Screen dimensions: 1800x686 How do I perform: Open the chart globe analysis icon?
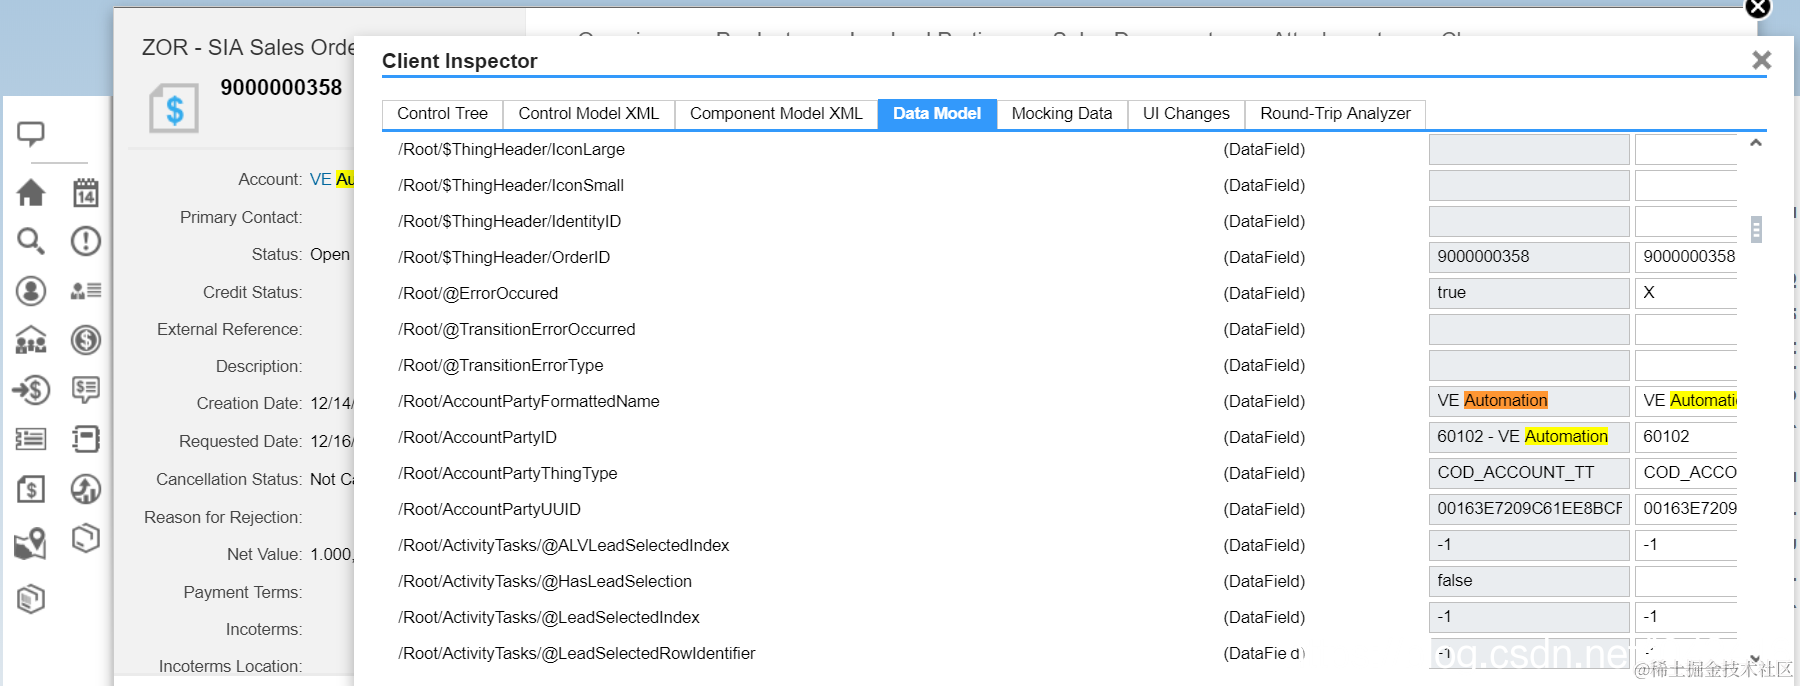[x=86, y=489]
